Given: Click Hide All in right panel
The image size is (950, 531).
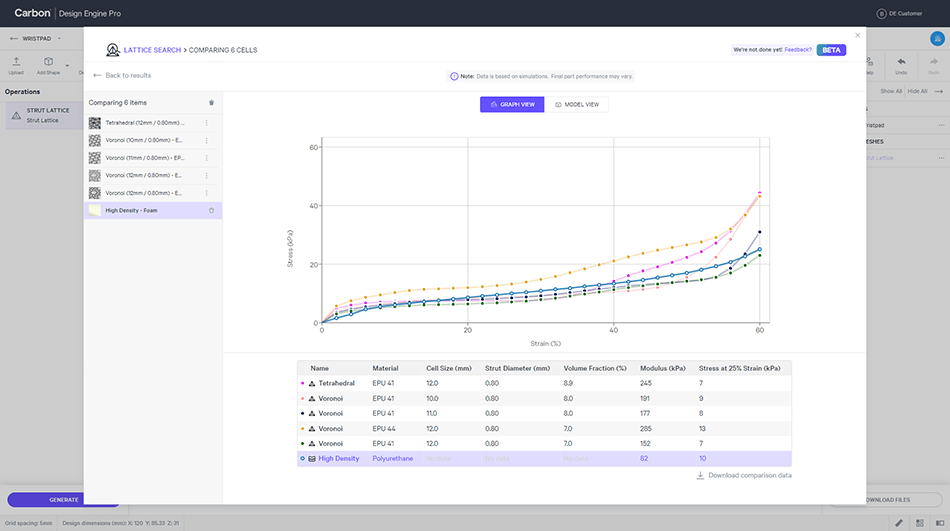Looking at the screenshot, I should (917, 92).
